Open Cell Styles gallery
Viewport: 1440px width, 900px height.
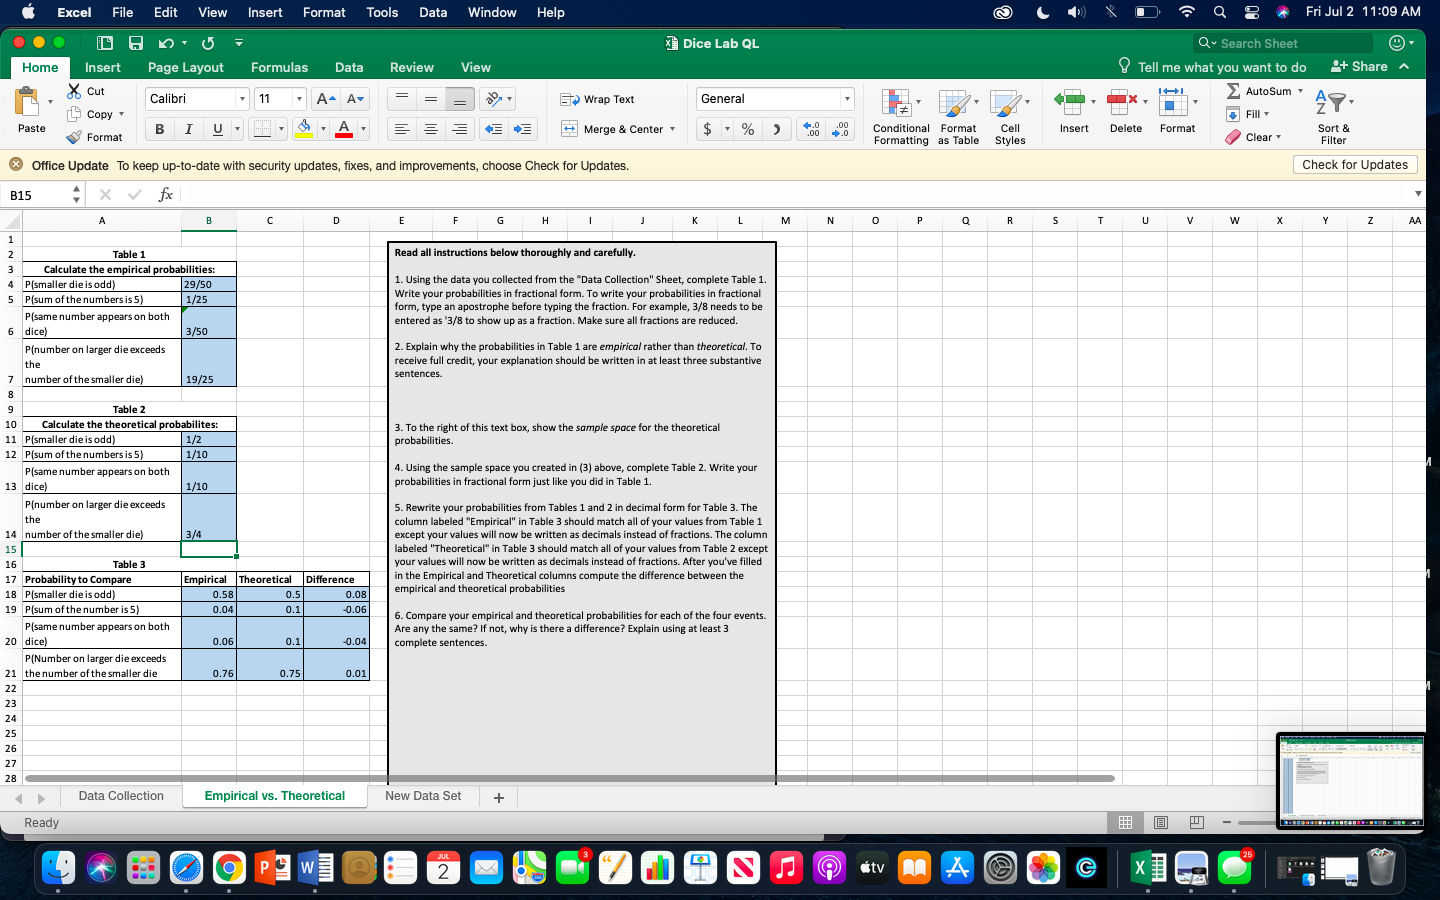(1010, 116)
